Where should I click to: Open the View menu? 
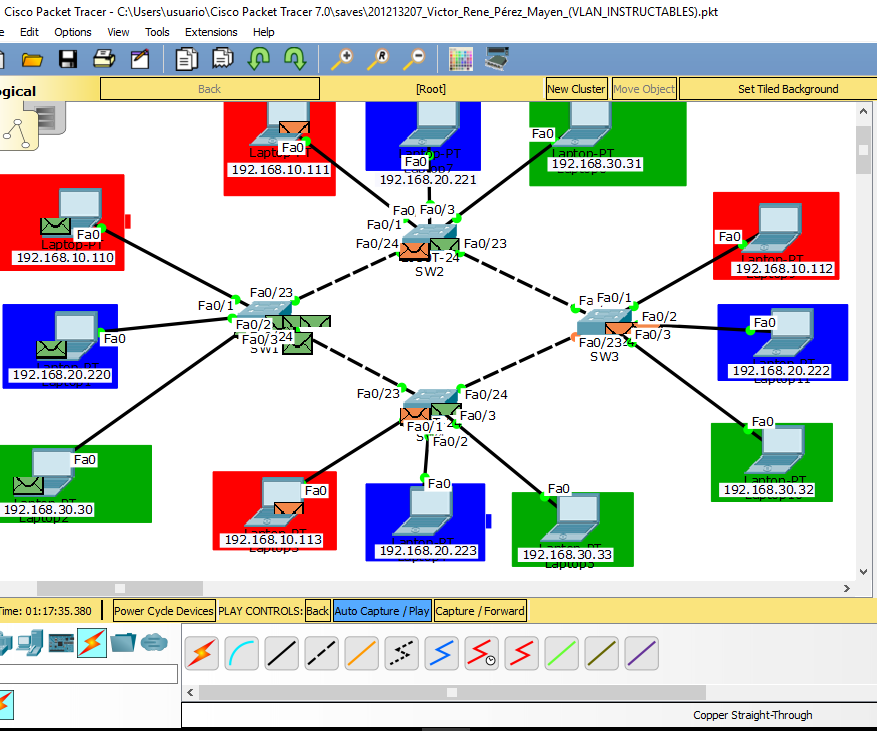pyautogui.click(x=118, y=32)
